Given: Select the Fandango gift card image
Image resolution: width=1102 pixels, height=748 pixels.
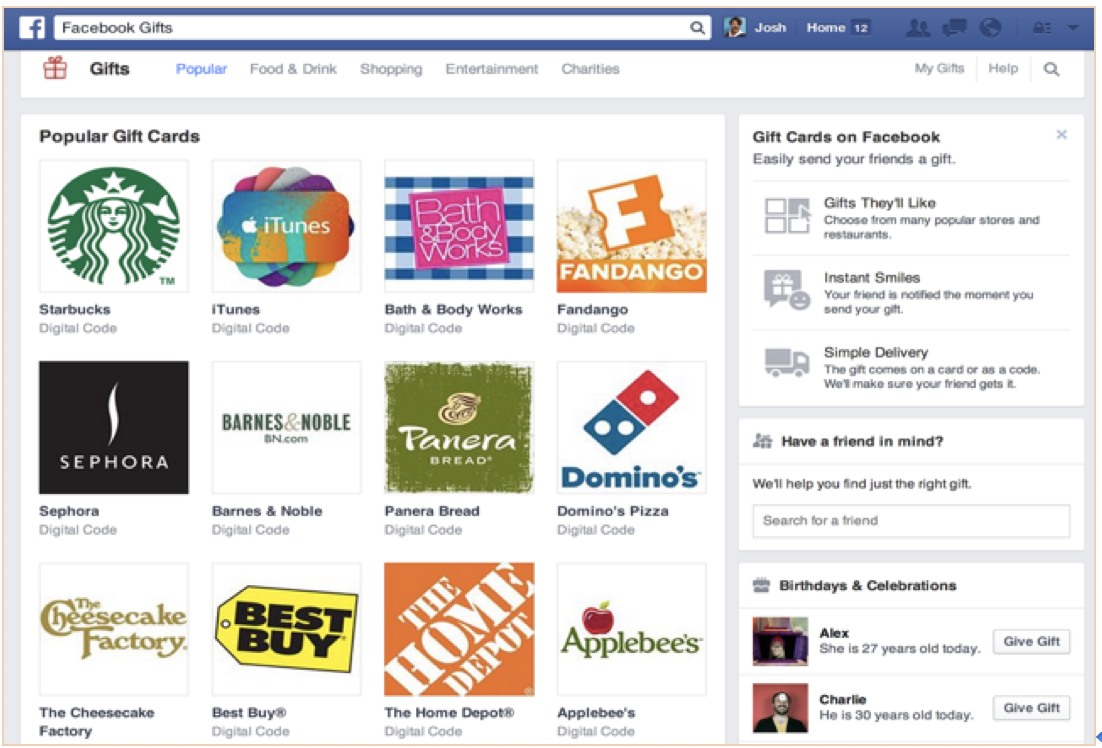Looking at the screenshot, I should pyautogui.click(x=632, y=226).
